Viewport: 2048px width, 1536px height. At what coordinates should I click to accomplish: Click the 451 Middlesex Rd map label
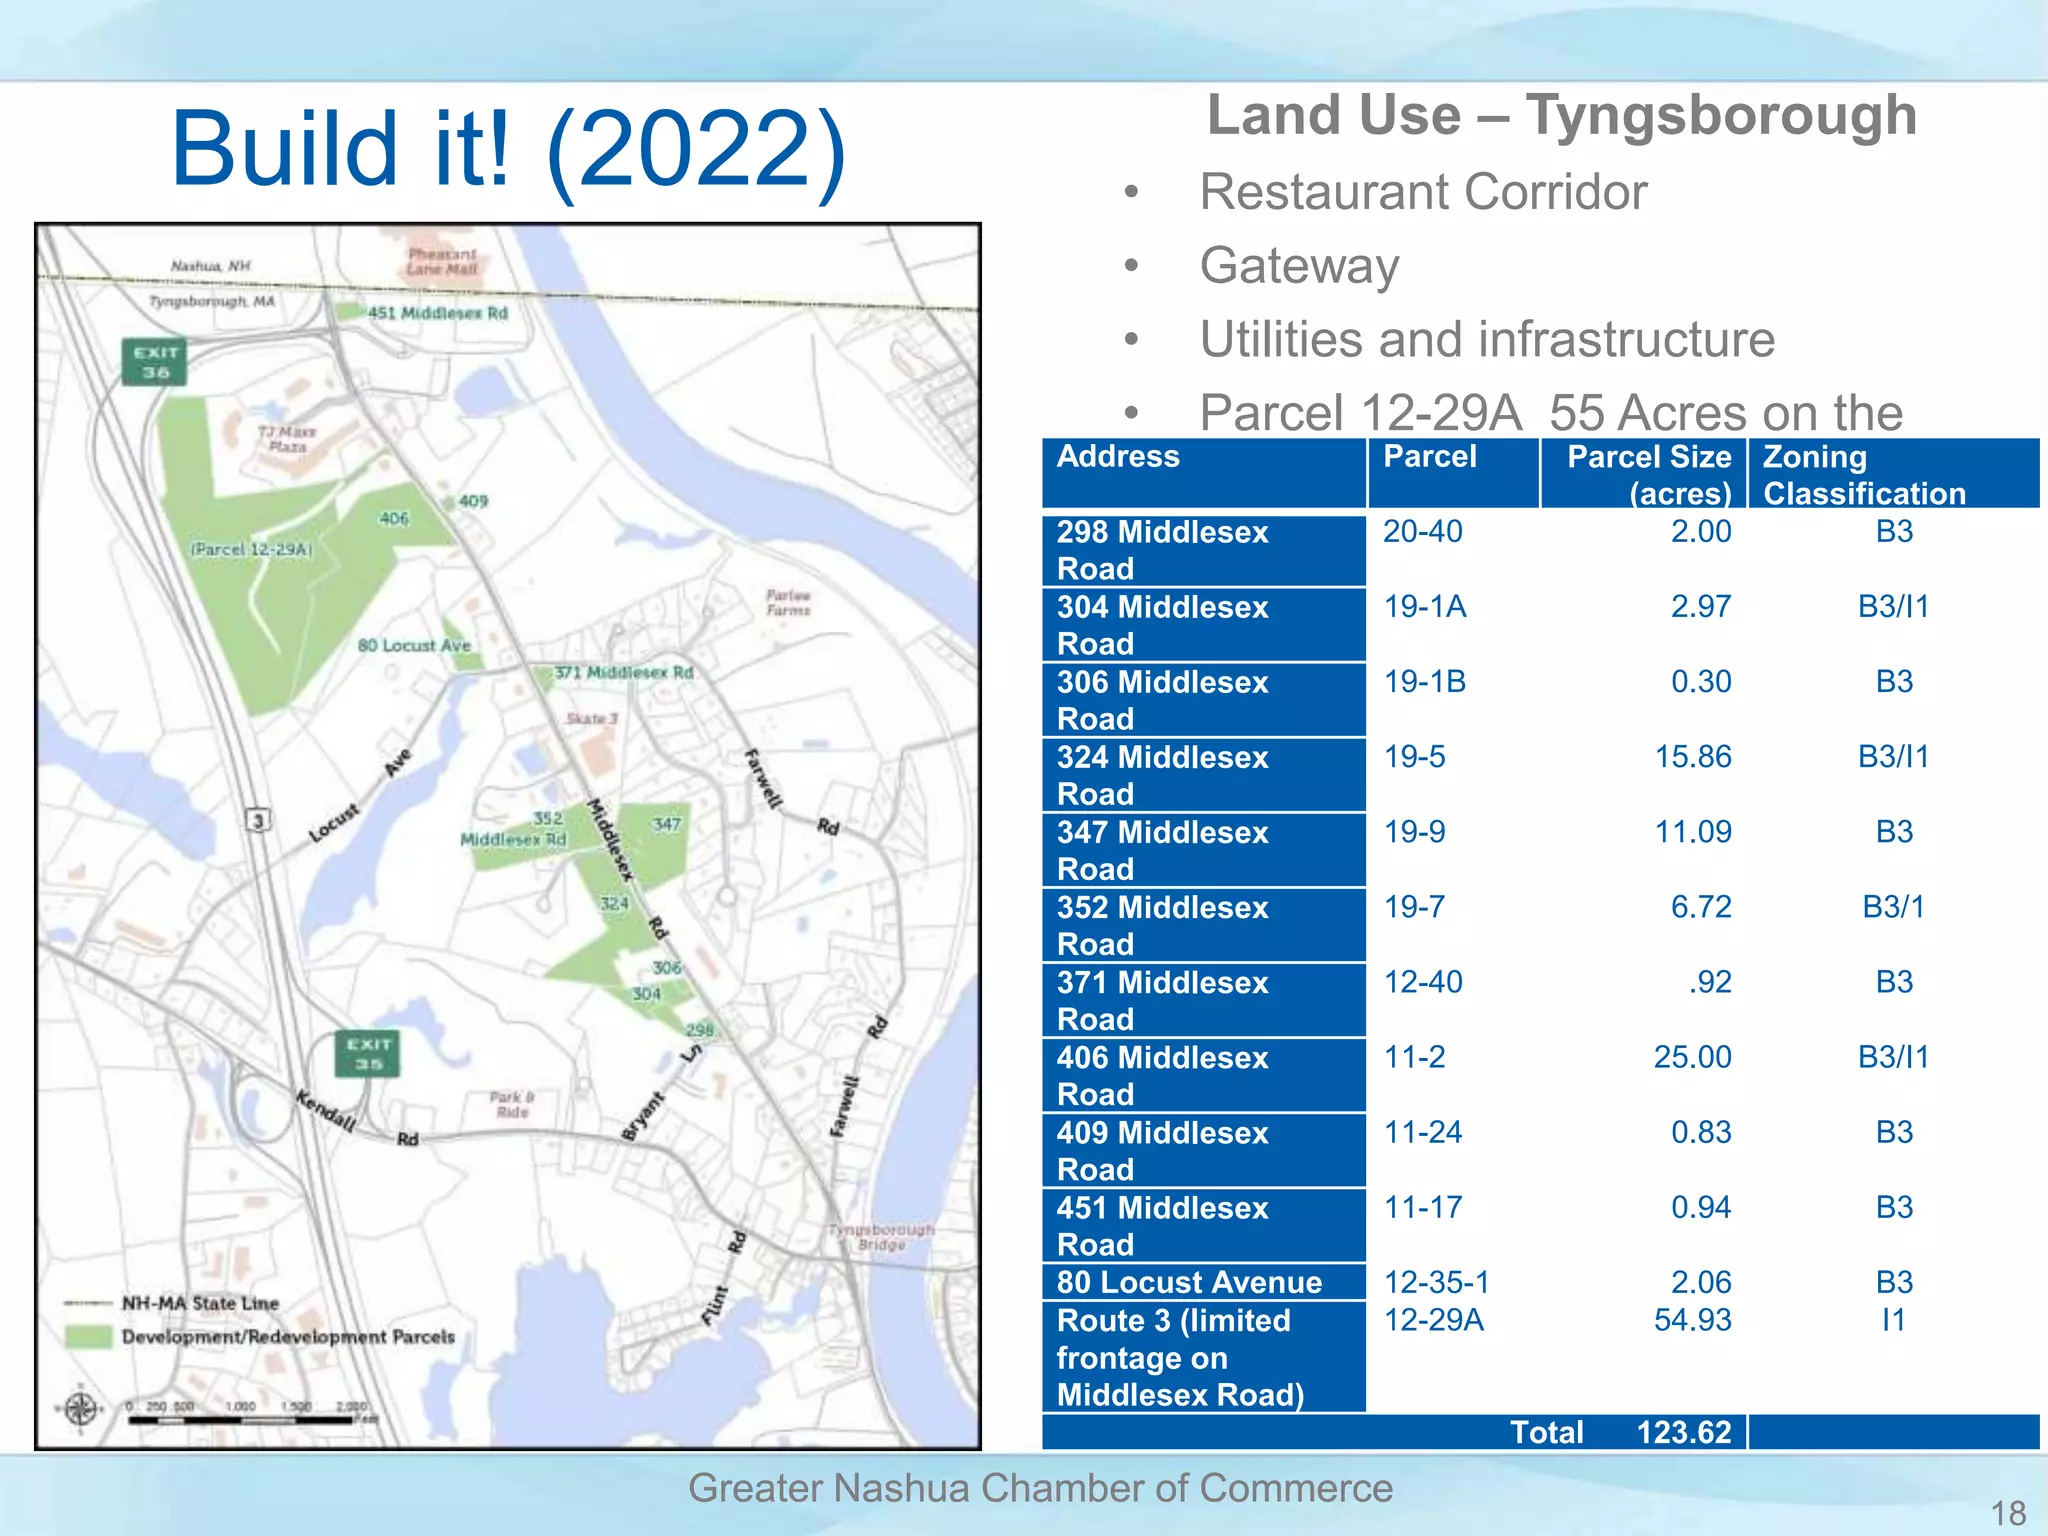[x=437, y=313]
